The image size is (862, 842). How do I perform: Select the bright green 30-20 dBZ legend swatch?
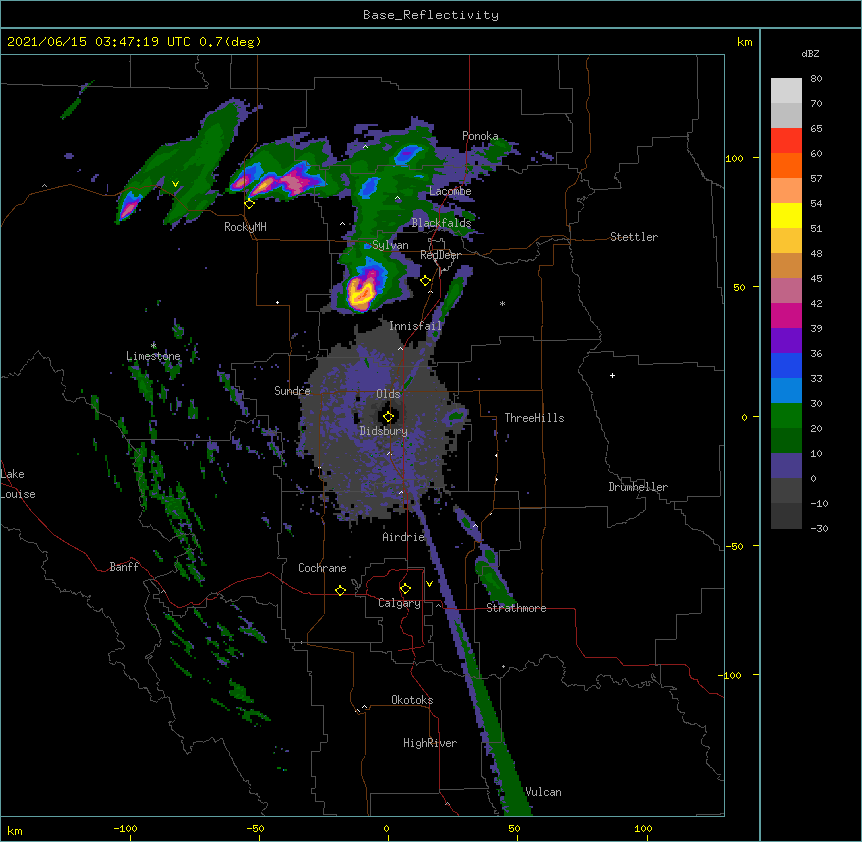(x=786, y=416)
